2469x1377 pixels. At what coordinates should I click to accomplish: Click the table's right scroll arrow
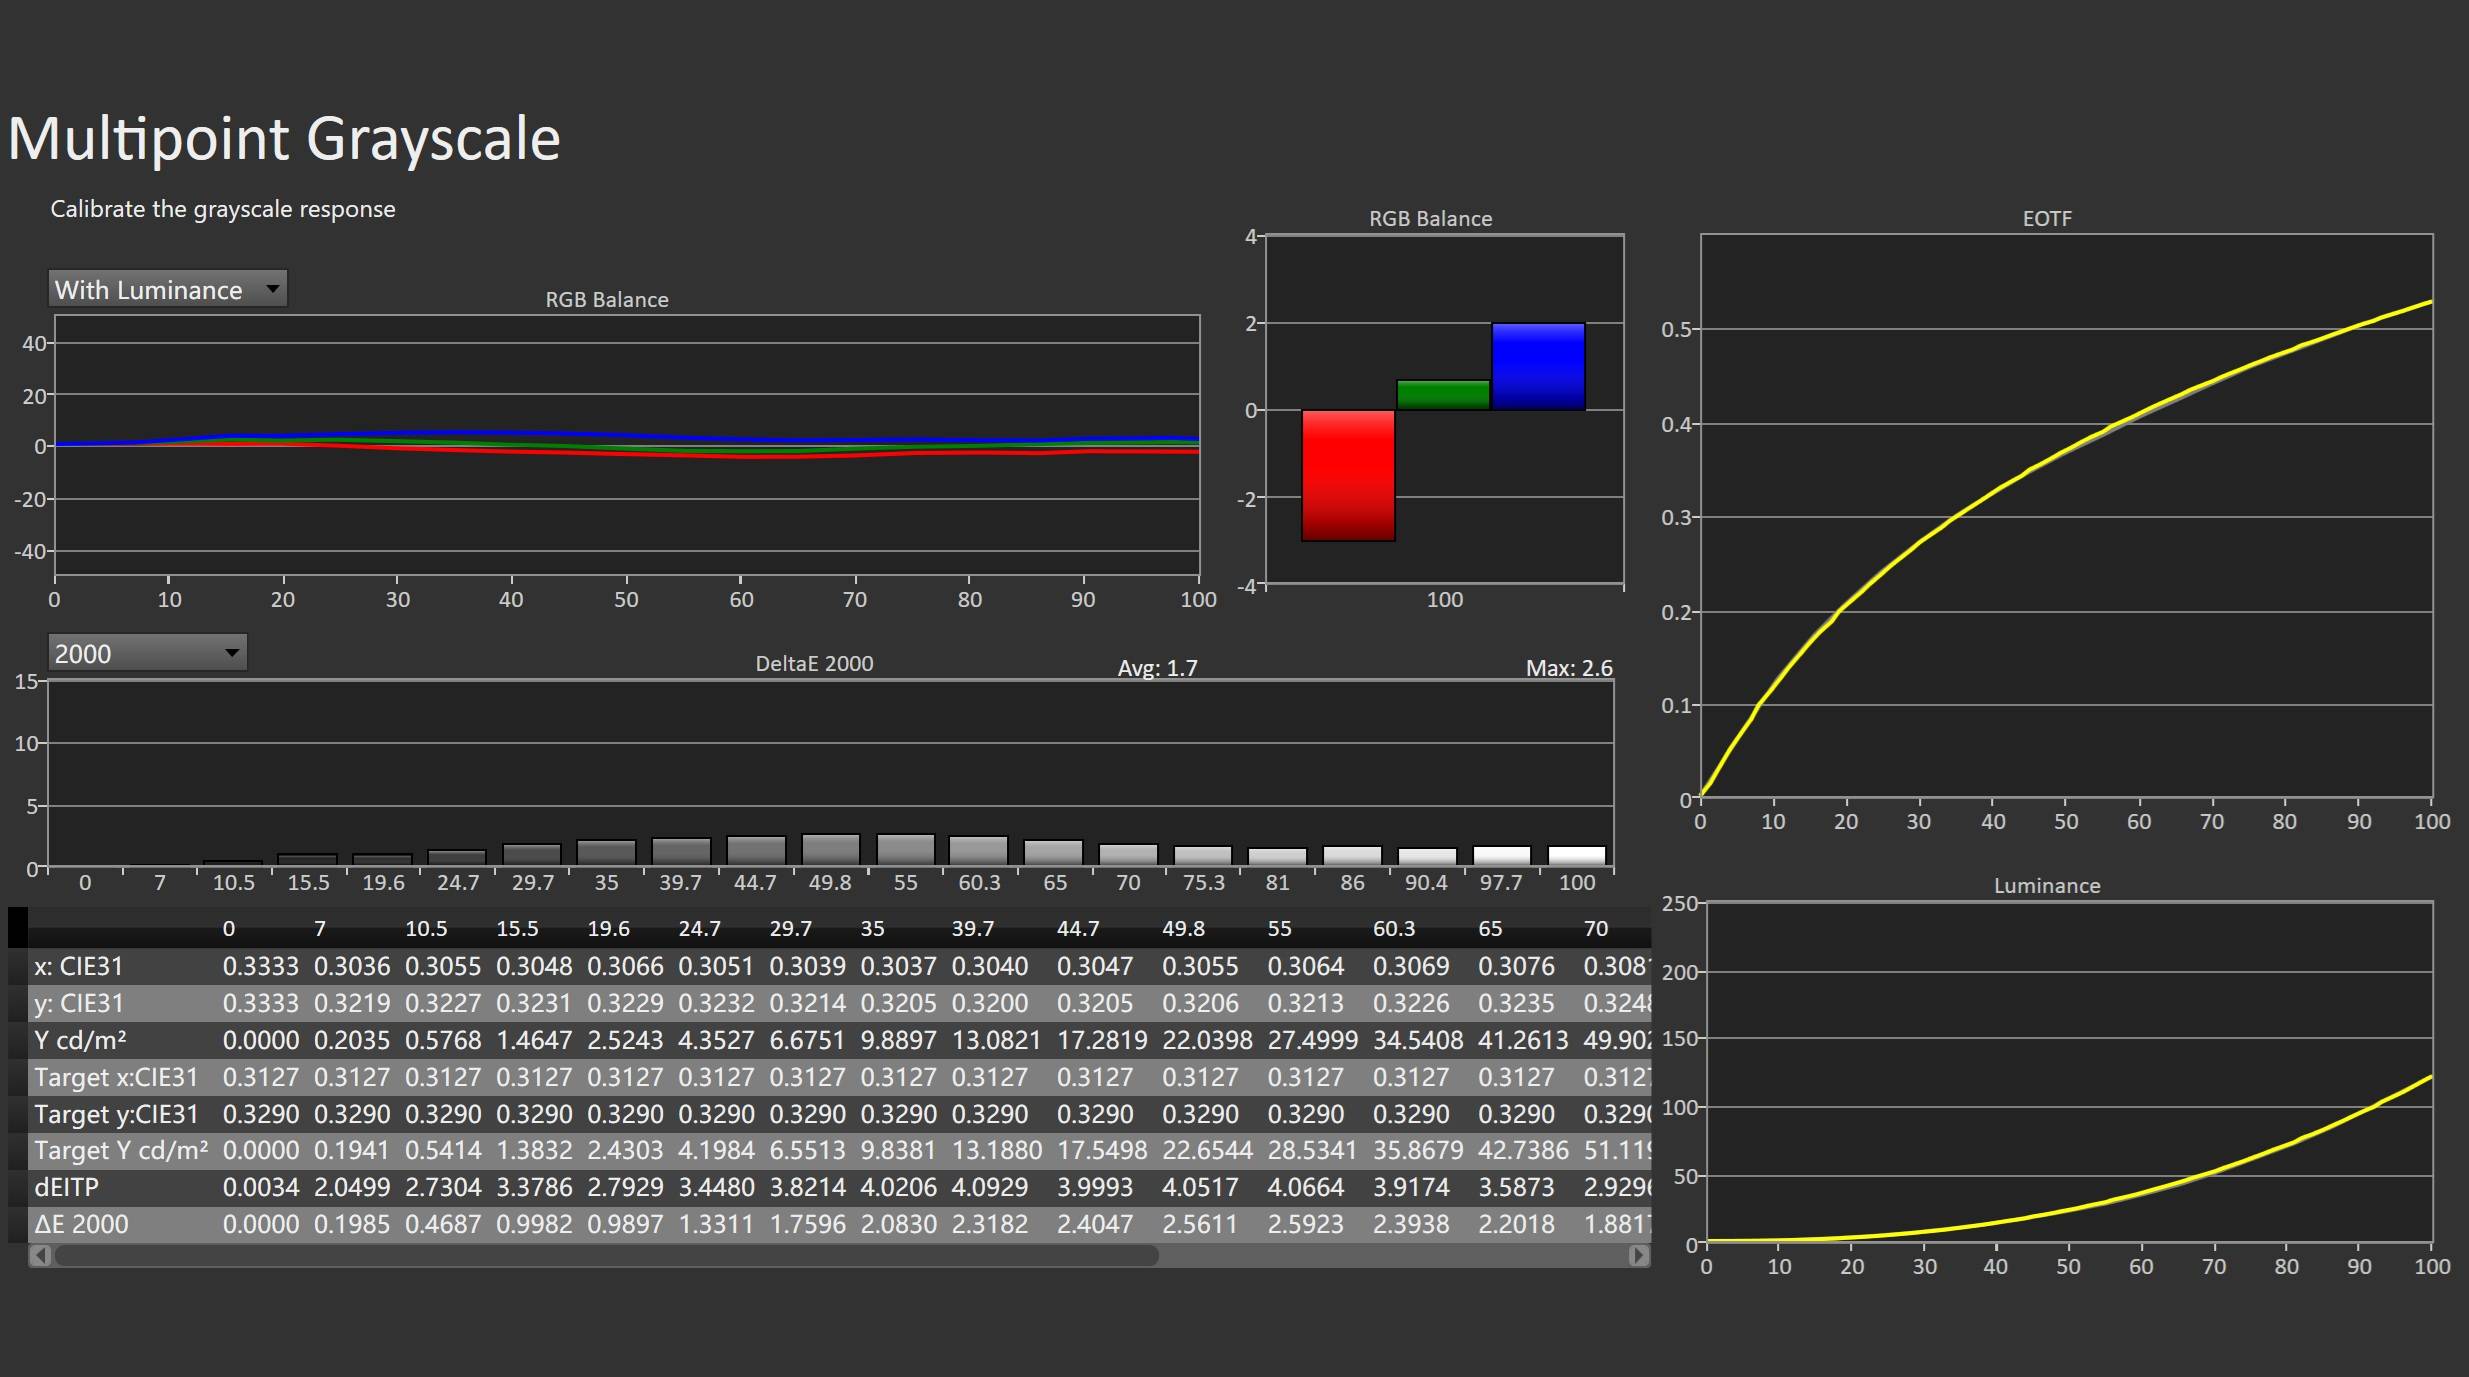pyautogui.click(x=1638, y=1255)
